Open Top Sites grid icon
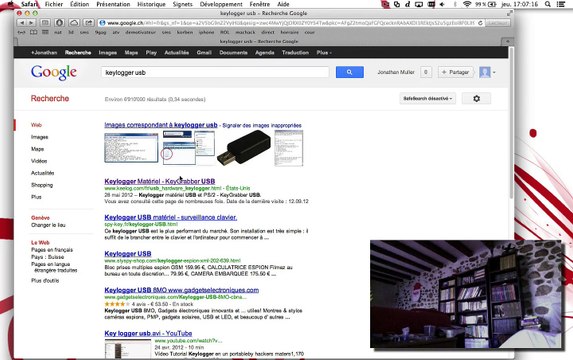Screen dimensions: 573x360 [45, 32]
